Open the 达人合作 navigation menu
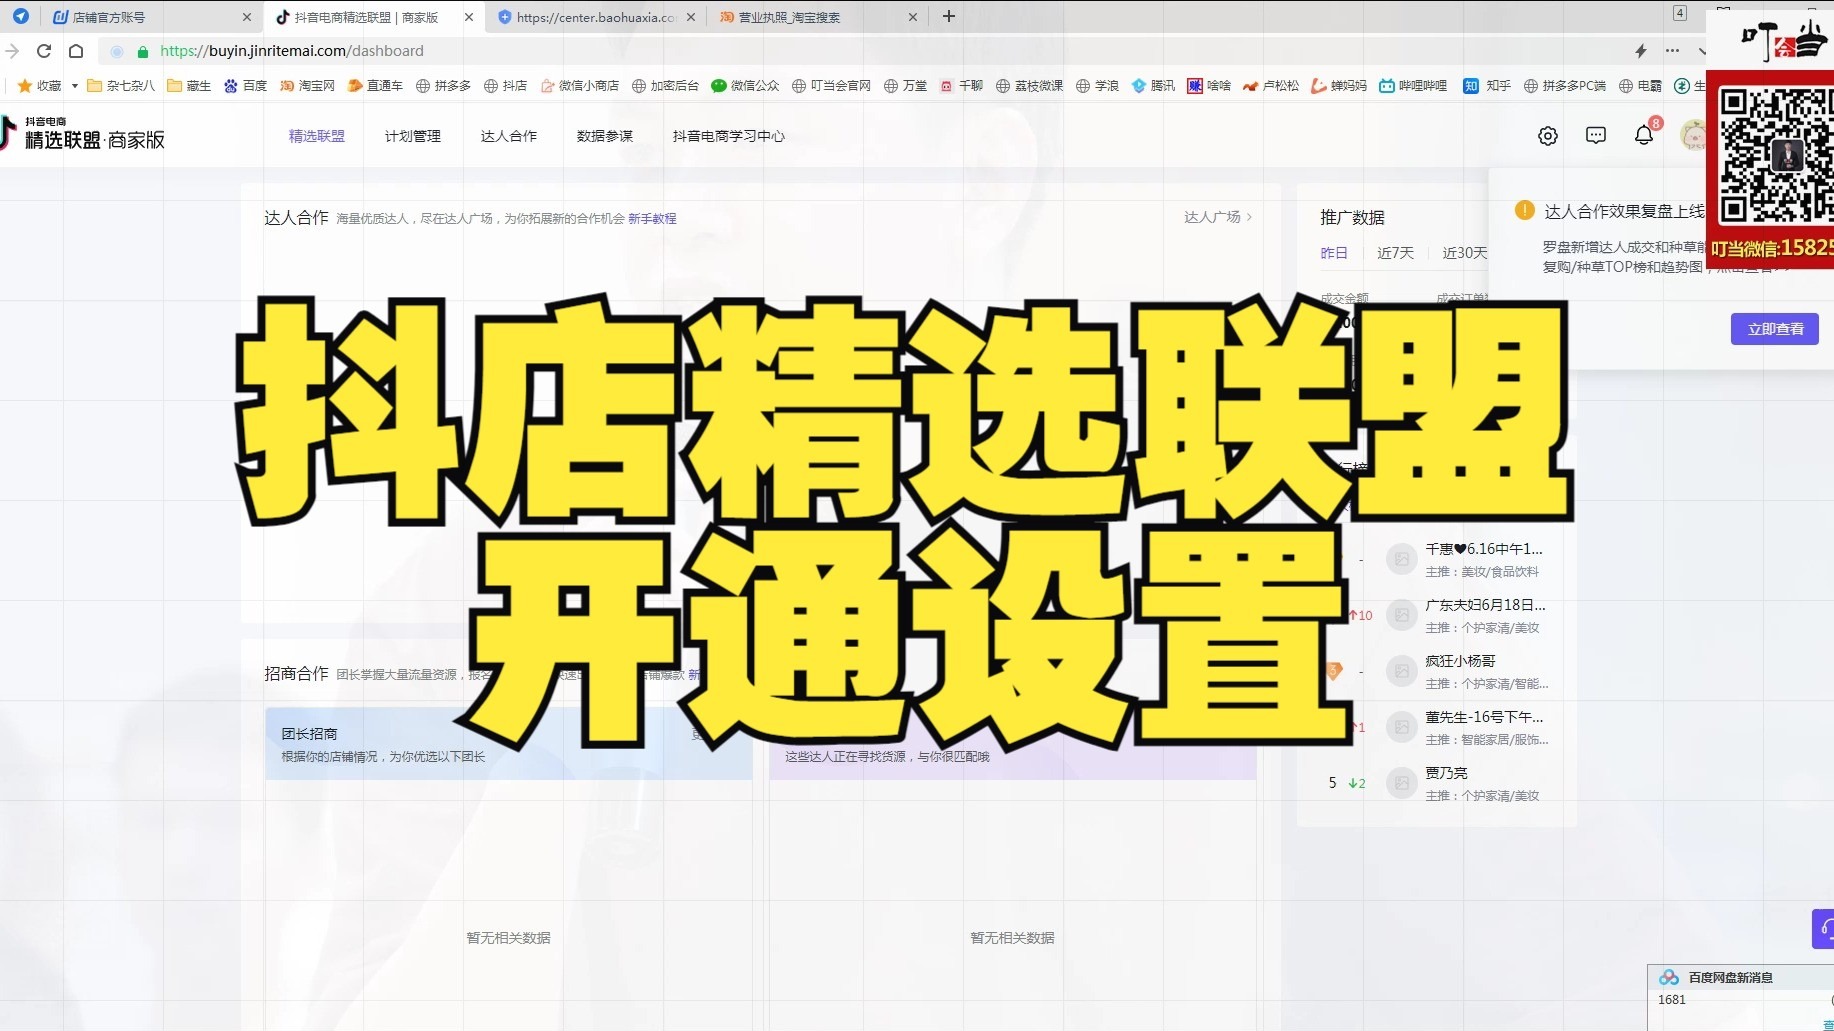The width and height of the screenshot is (1834, 1031). pyautogui.click(x=509, y=136)
